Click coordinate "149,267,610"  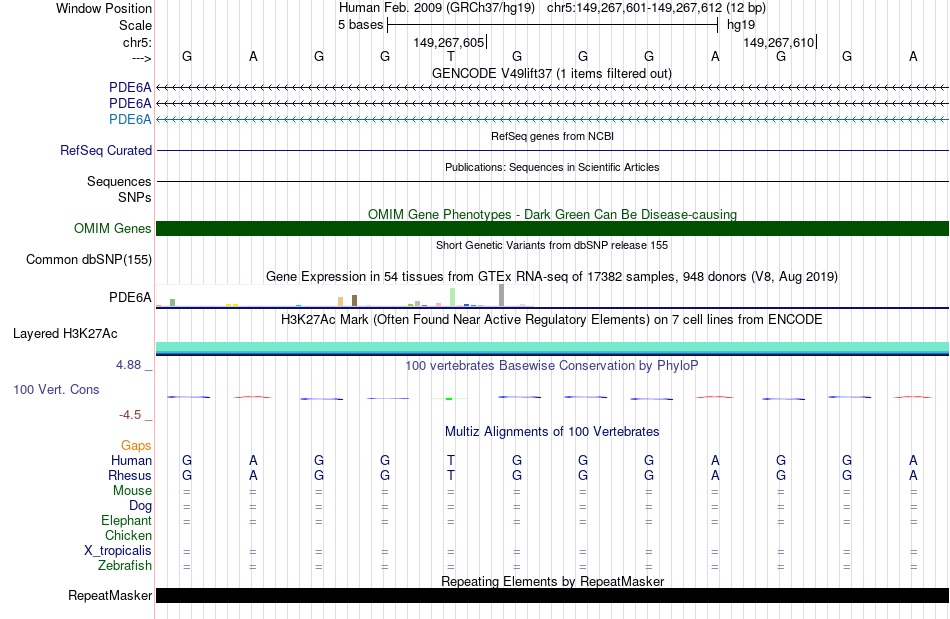pos(779,42)
